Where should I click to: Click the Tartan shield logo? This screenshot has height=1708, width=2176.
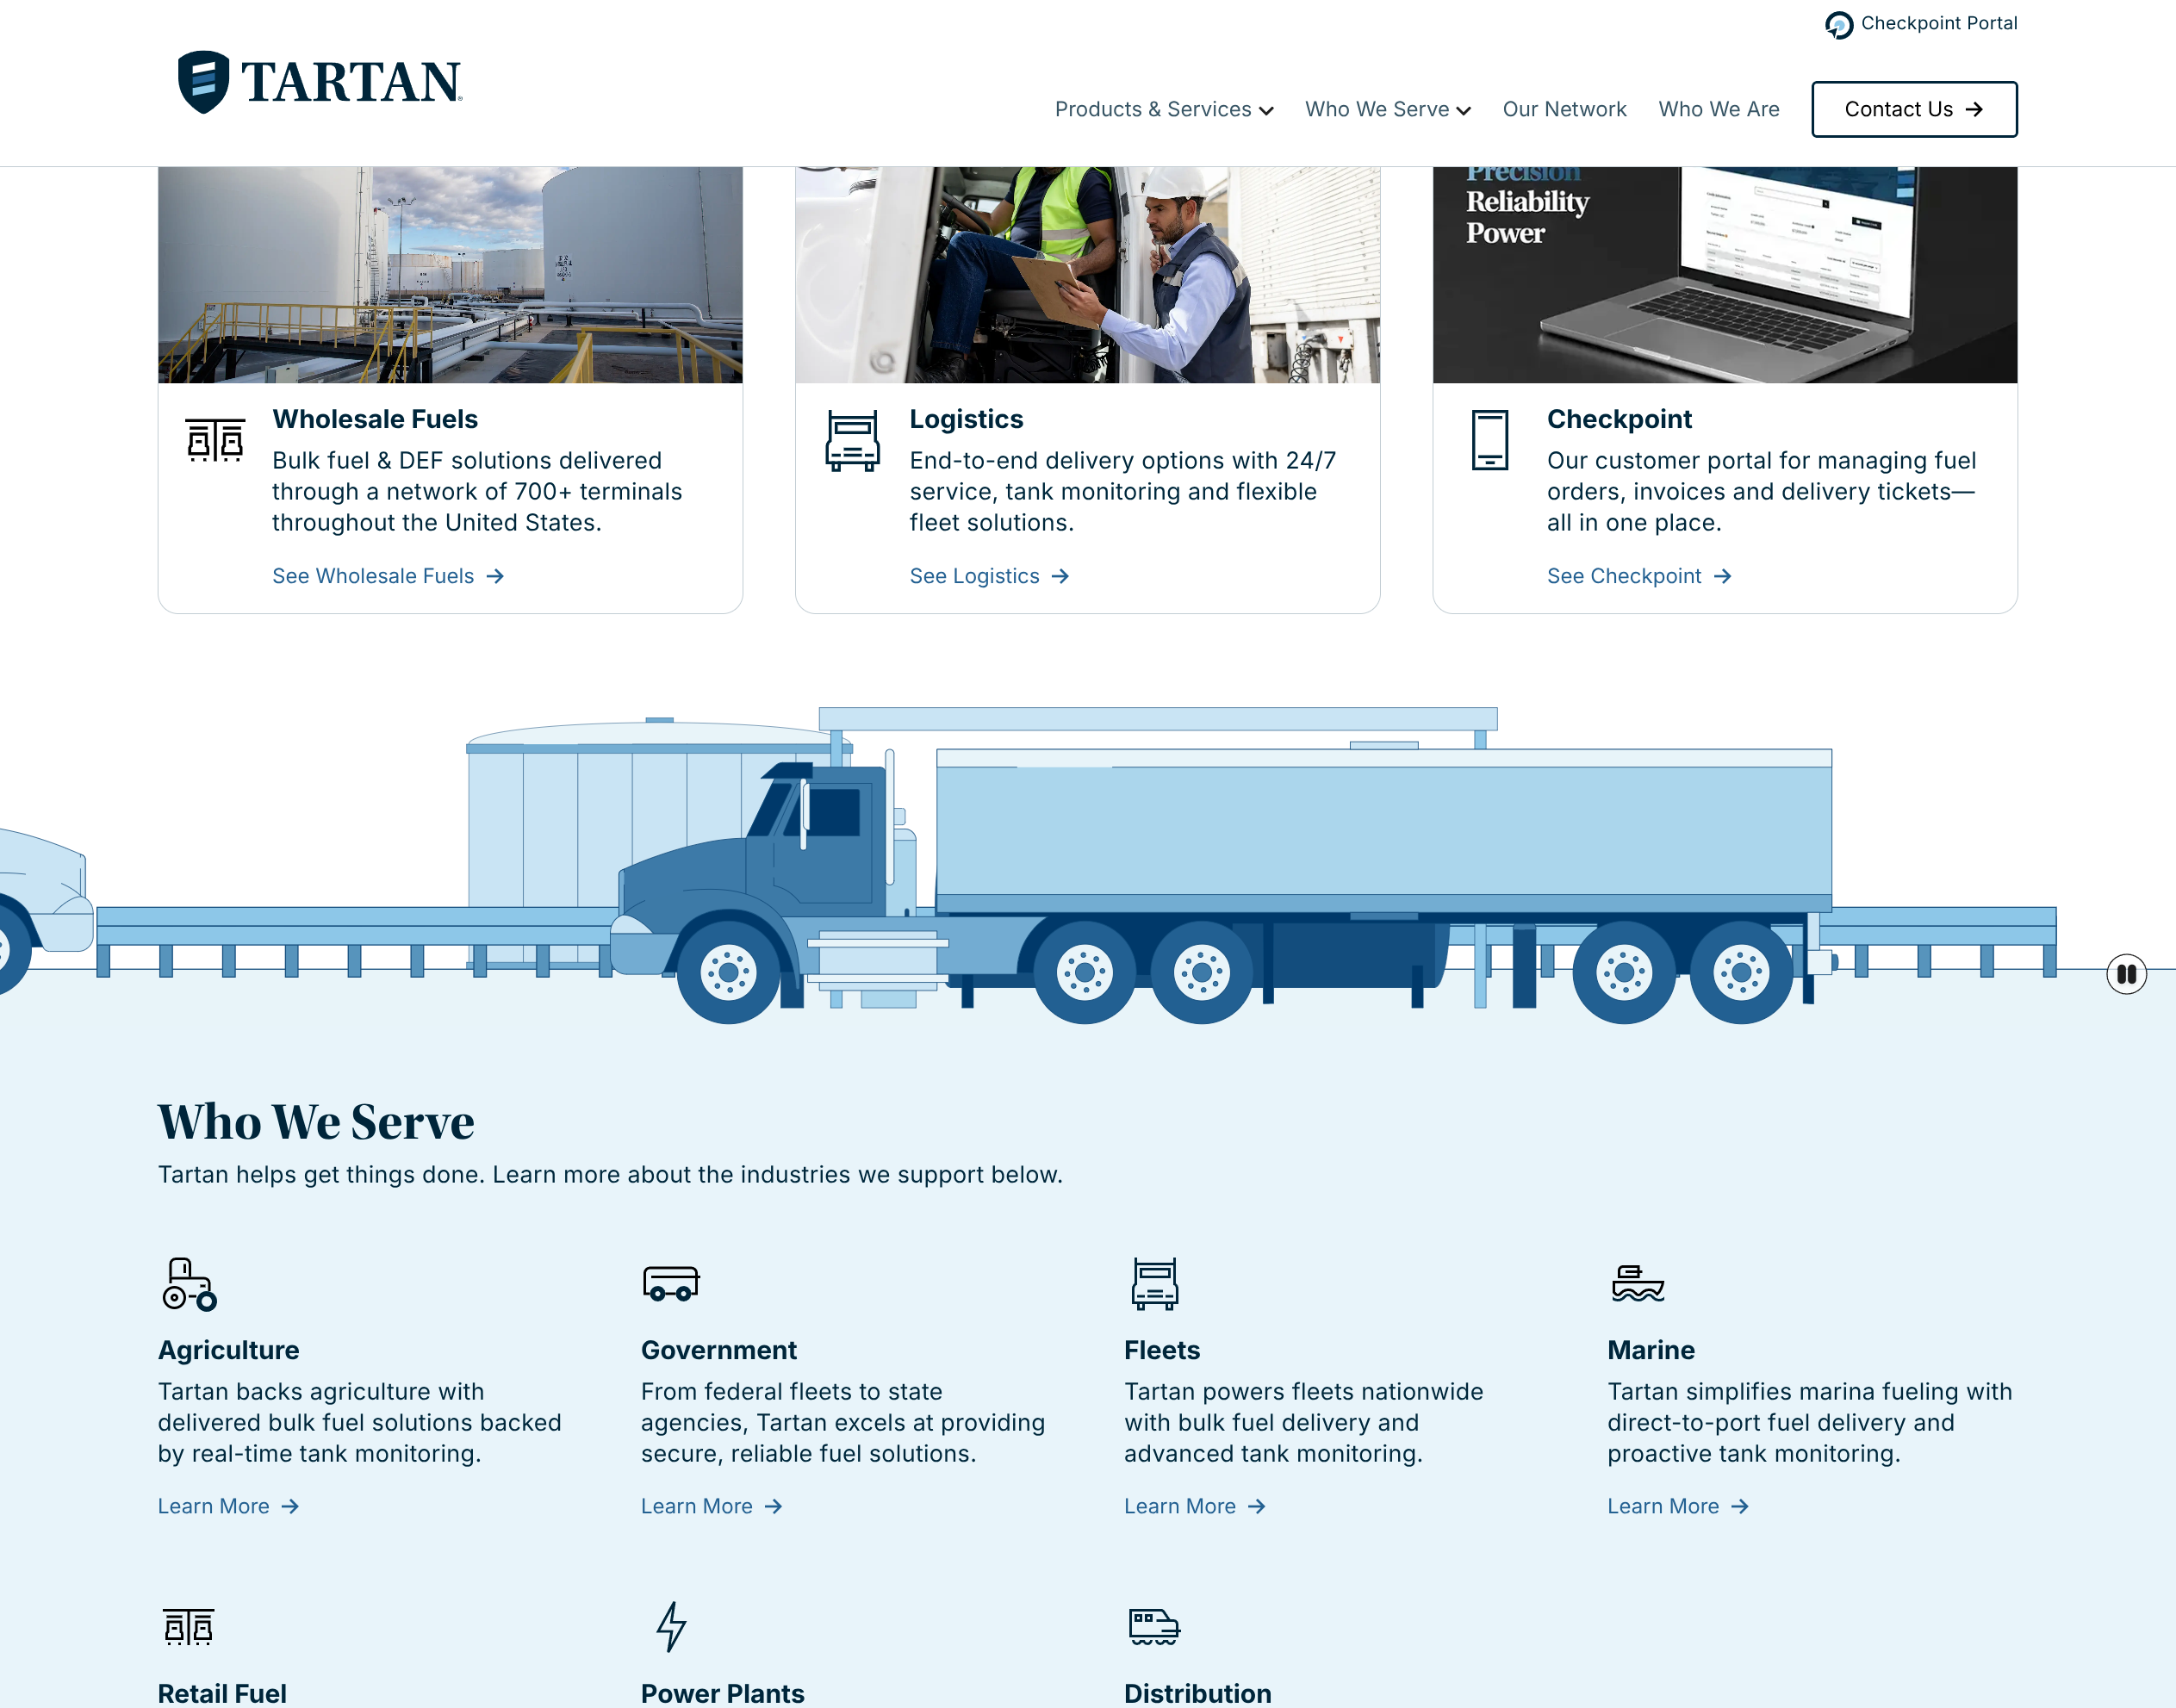point(203,82)
